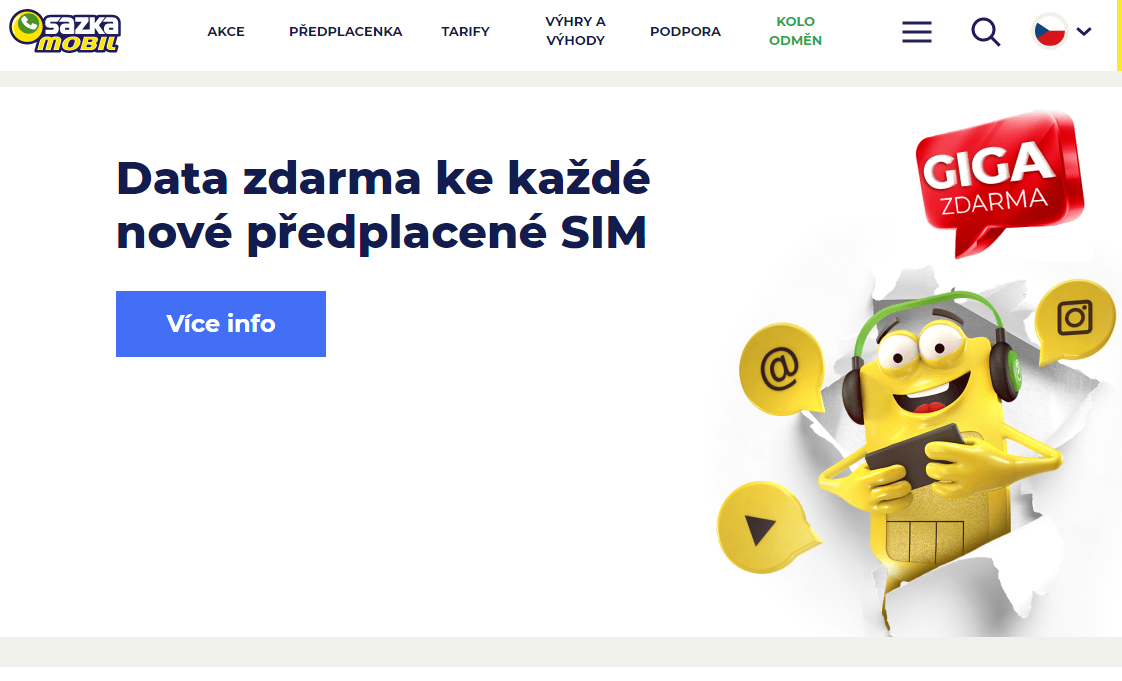Click the Sazka Mobil logo

[64, 31]
